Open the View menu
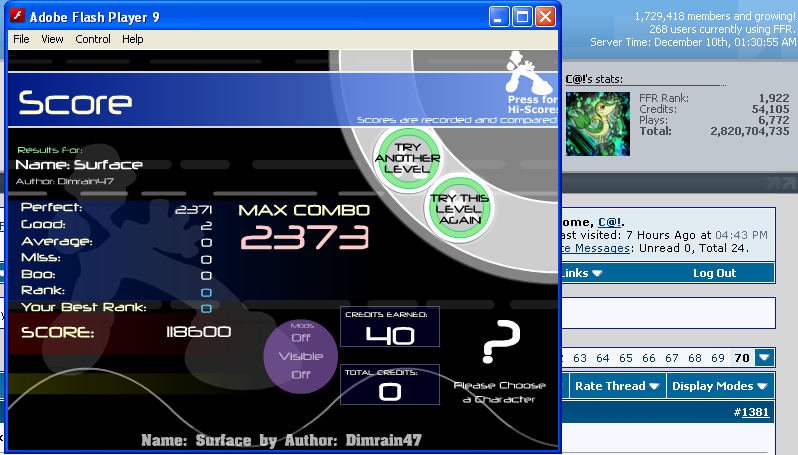 52,39
